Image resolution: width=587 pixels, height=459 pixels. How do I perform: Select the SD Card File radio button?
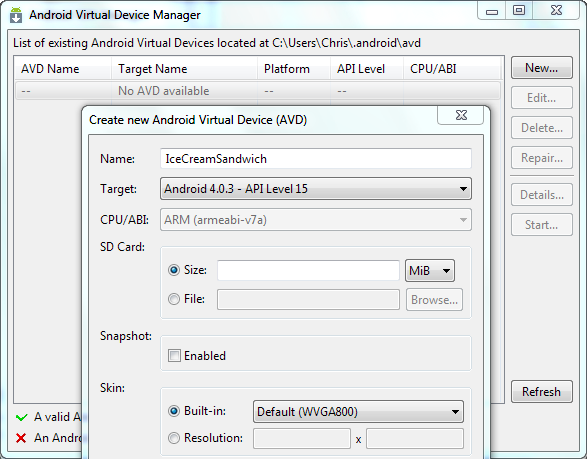click(174, 299)
